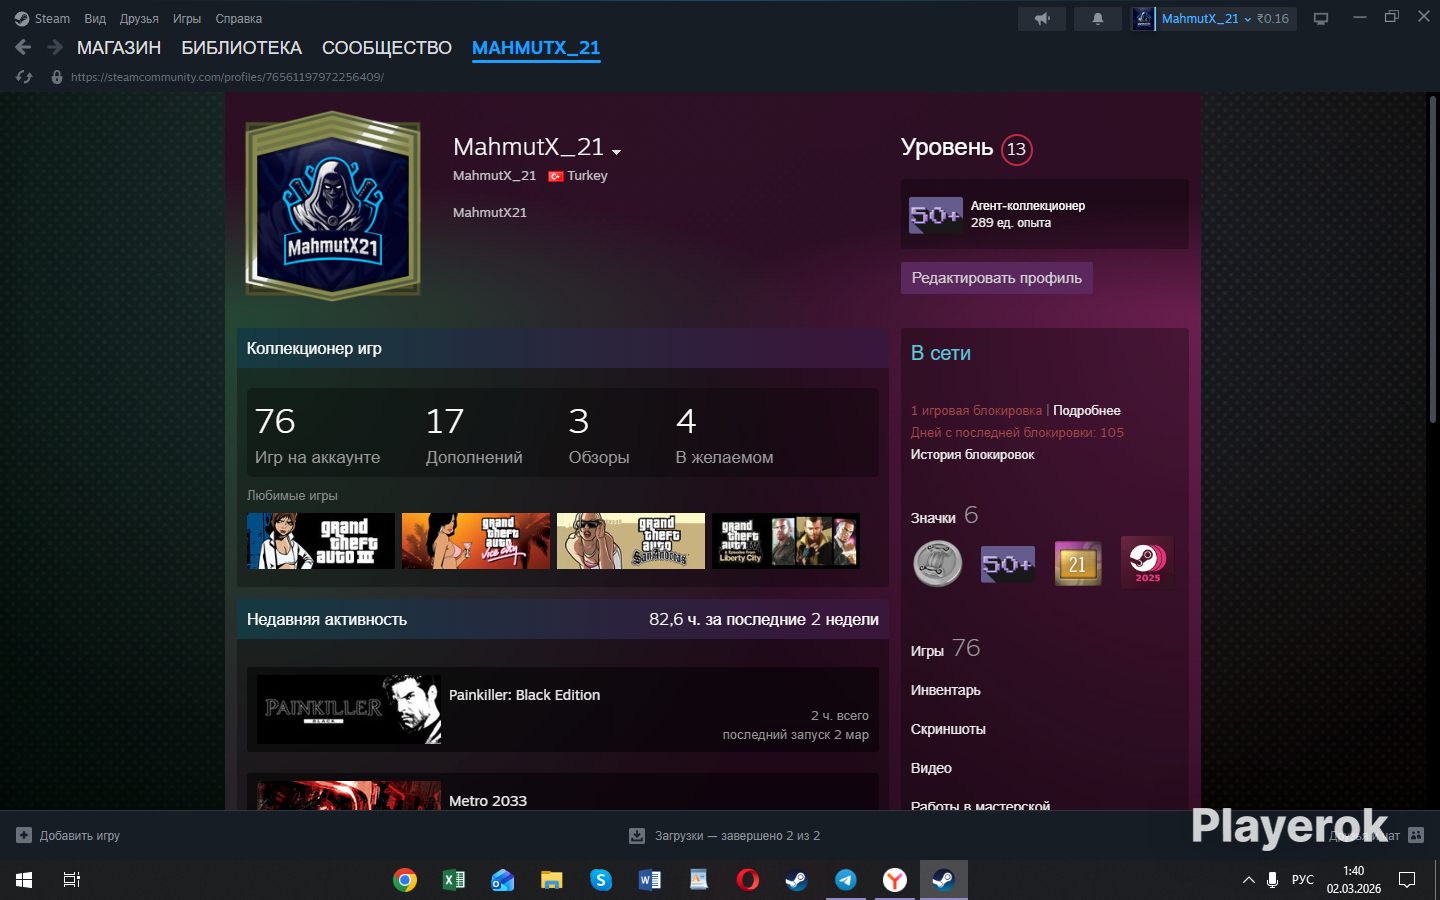Open the Игры menu in the menu bar
This screenshot has width=1440, height=900.
tap(187, 18)
